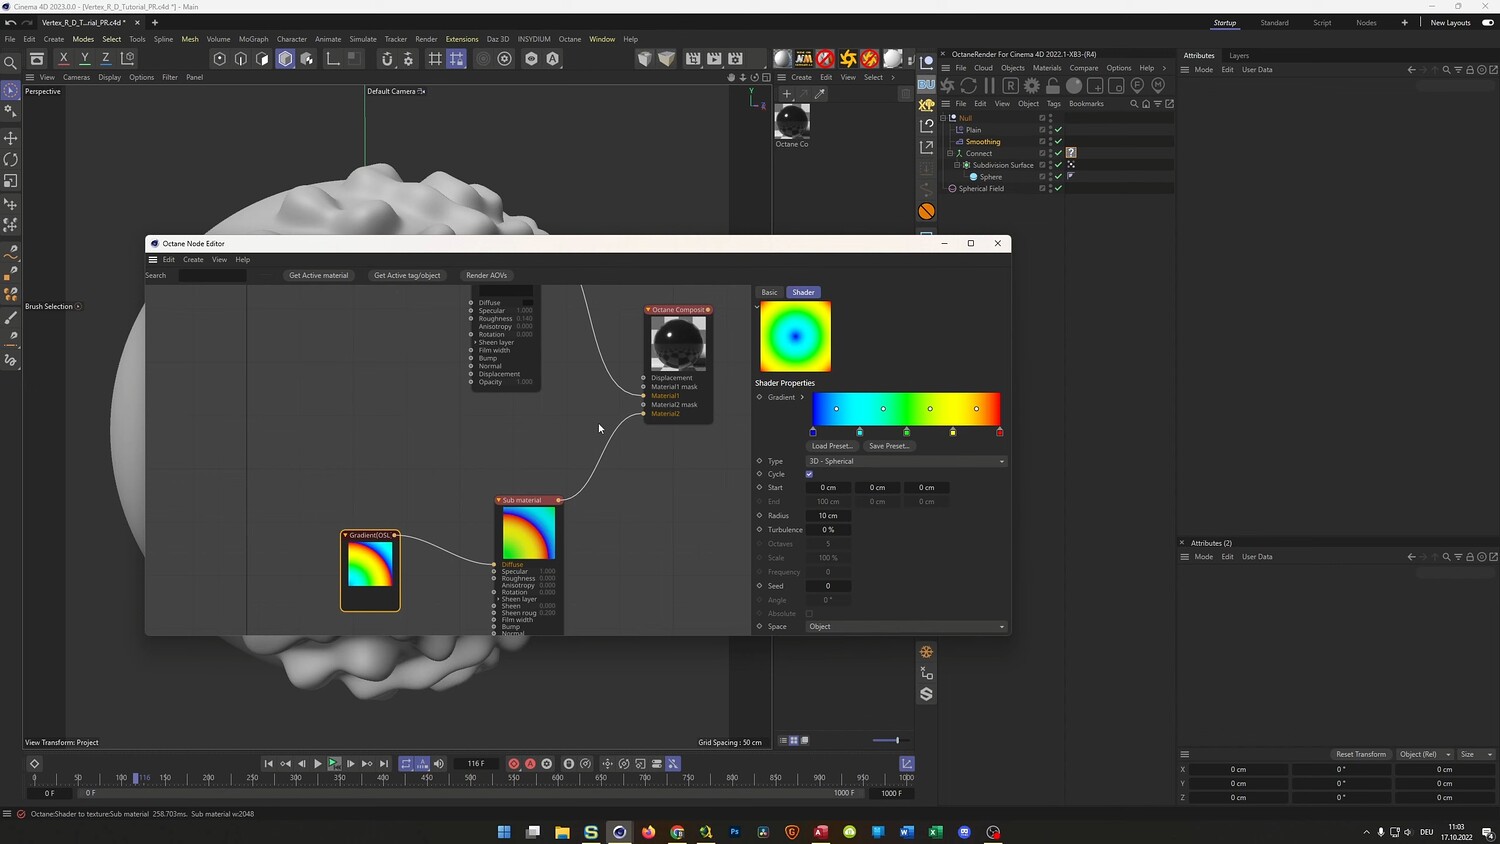Select the Scale tool in left toolbar
Image resolution: width=1500 pixels, height=844 pixels.
(11, 181)
